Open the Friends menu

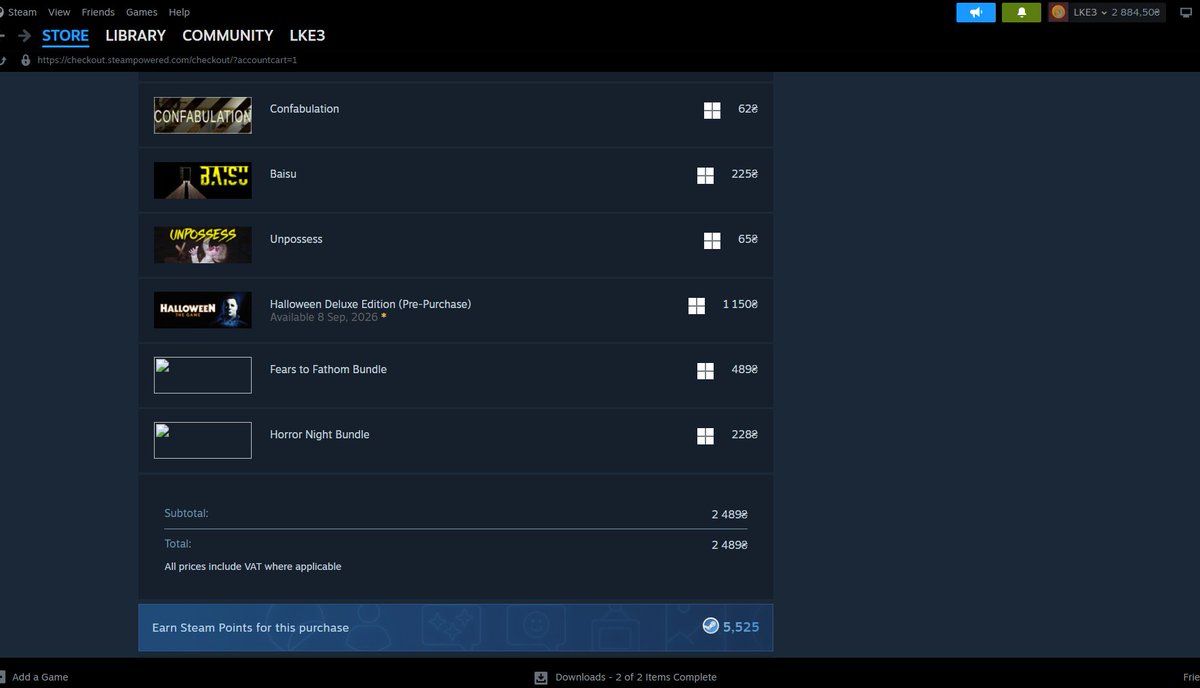point(98,12)
